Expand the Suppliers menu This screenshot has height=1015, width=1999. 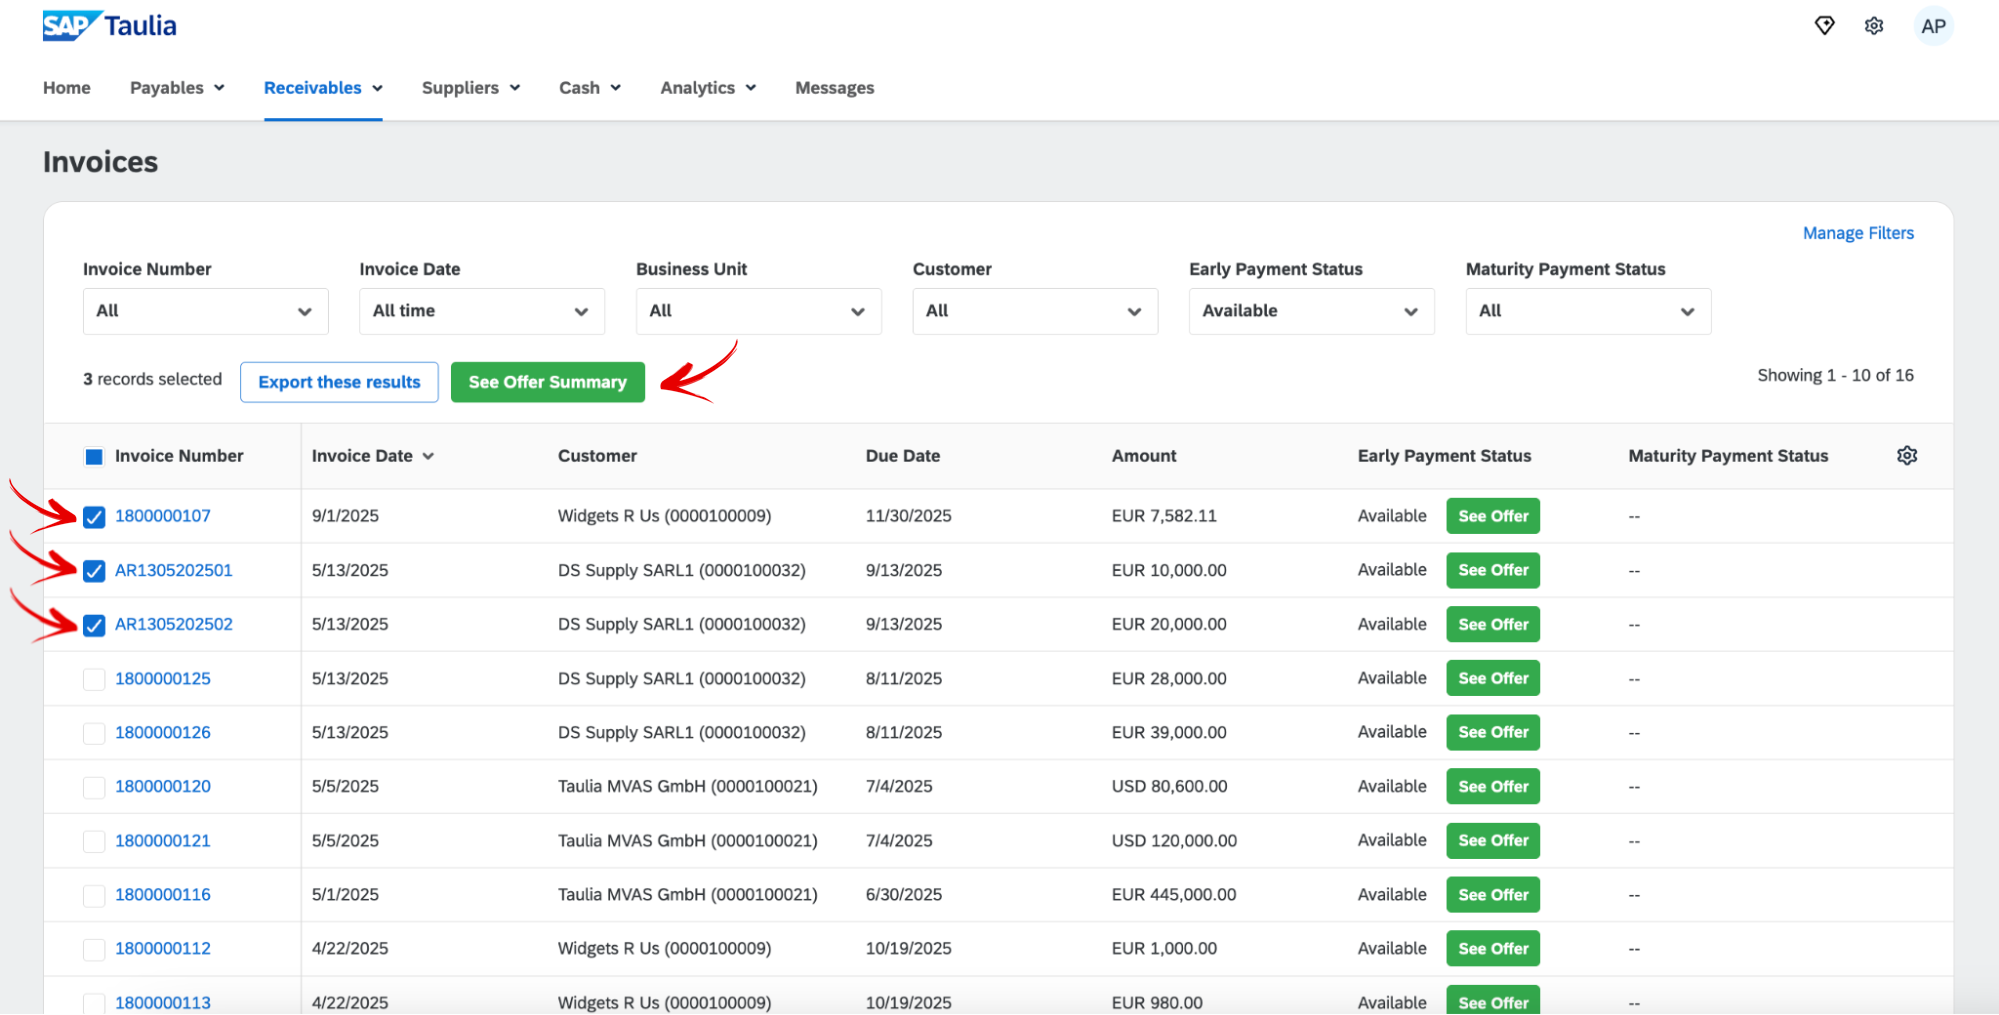471,88
